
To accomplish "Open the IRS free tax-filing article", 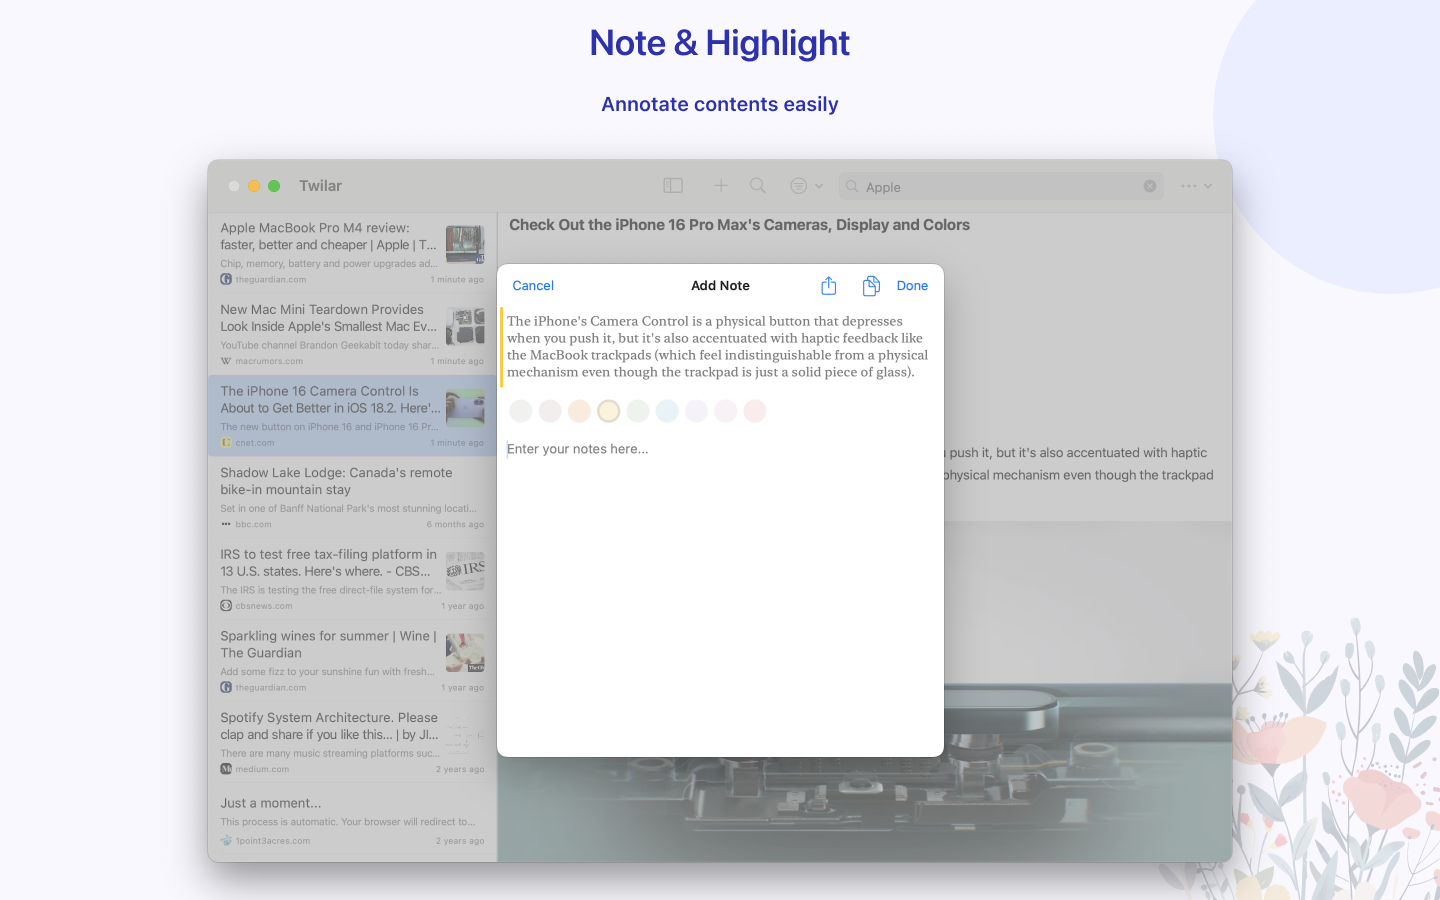I will 352,580.
